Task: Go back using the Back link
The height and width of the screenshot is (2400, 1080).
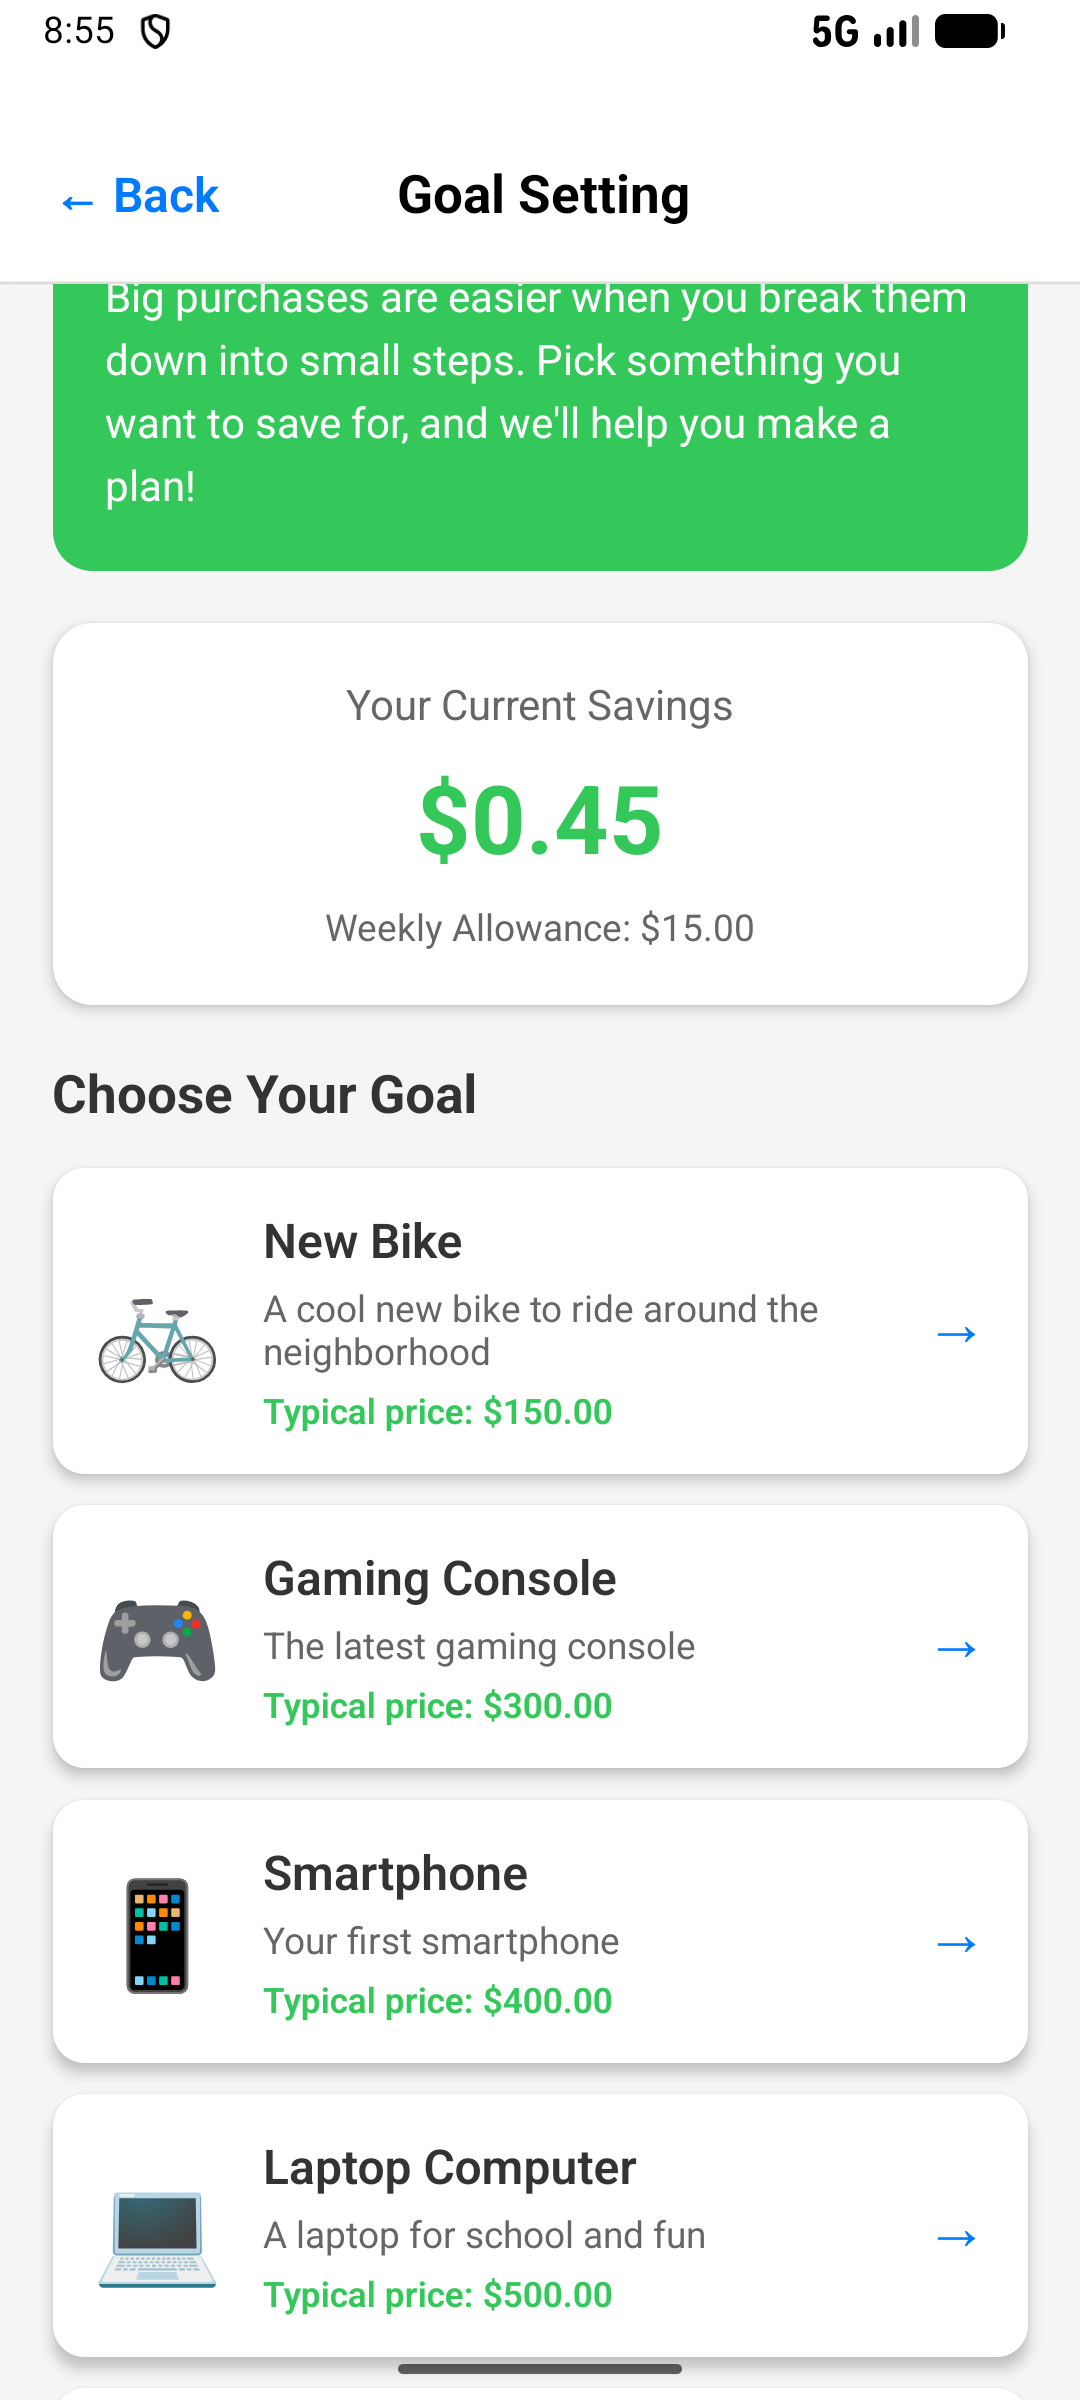Action: click(140, 196)
